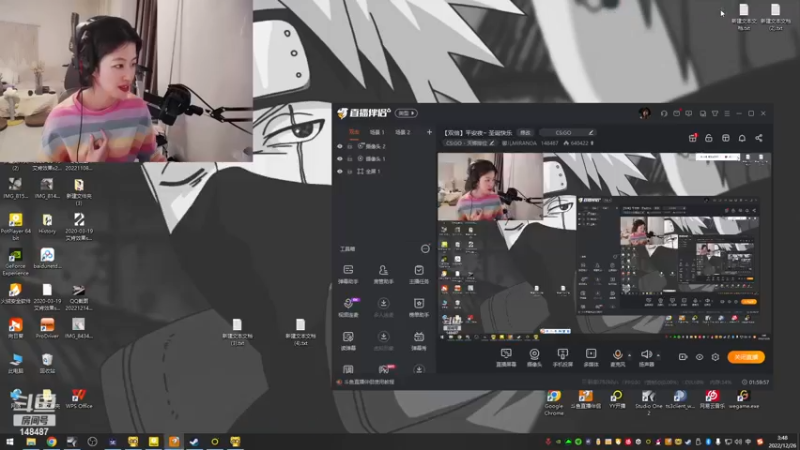Expand speaker volume arrow
The height and width of the screenshot is (450, 800).
click(x=658, y=355)
